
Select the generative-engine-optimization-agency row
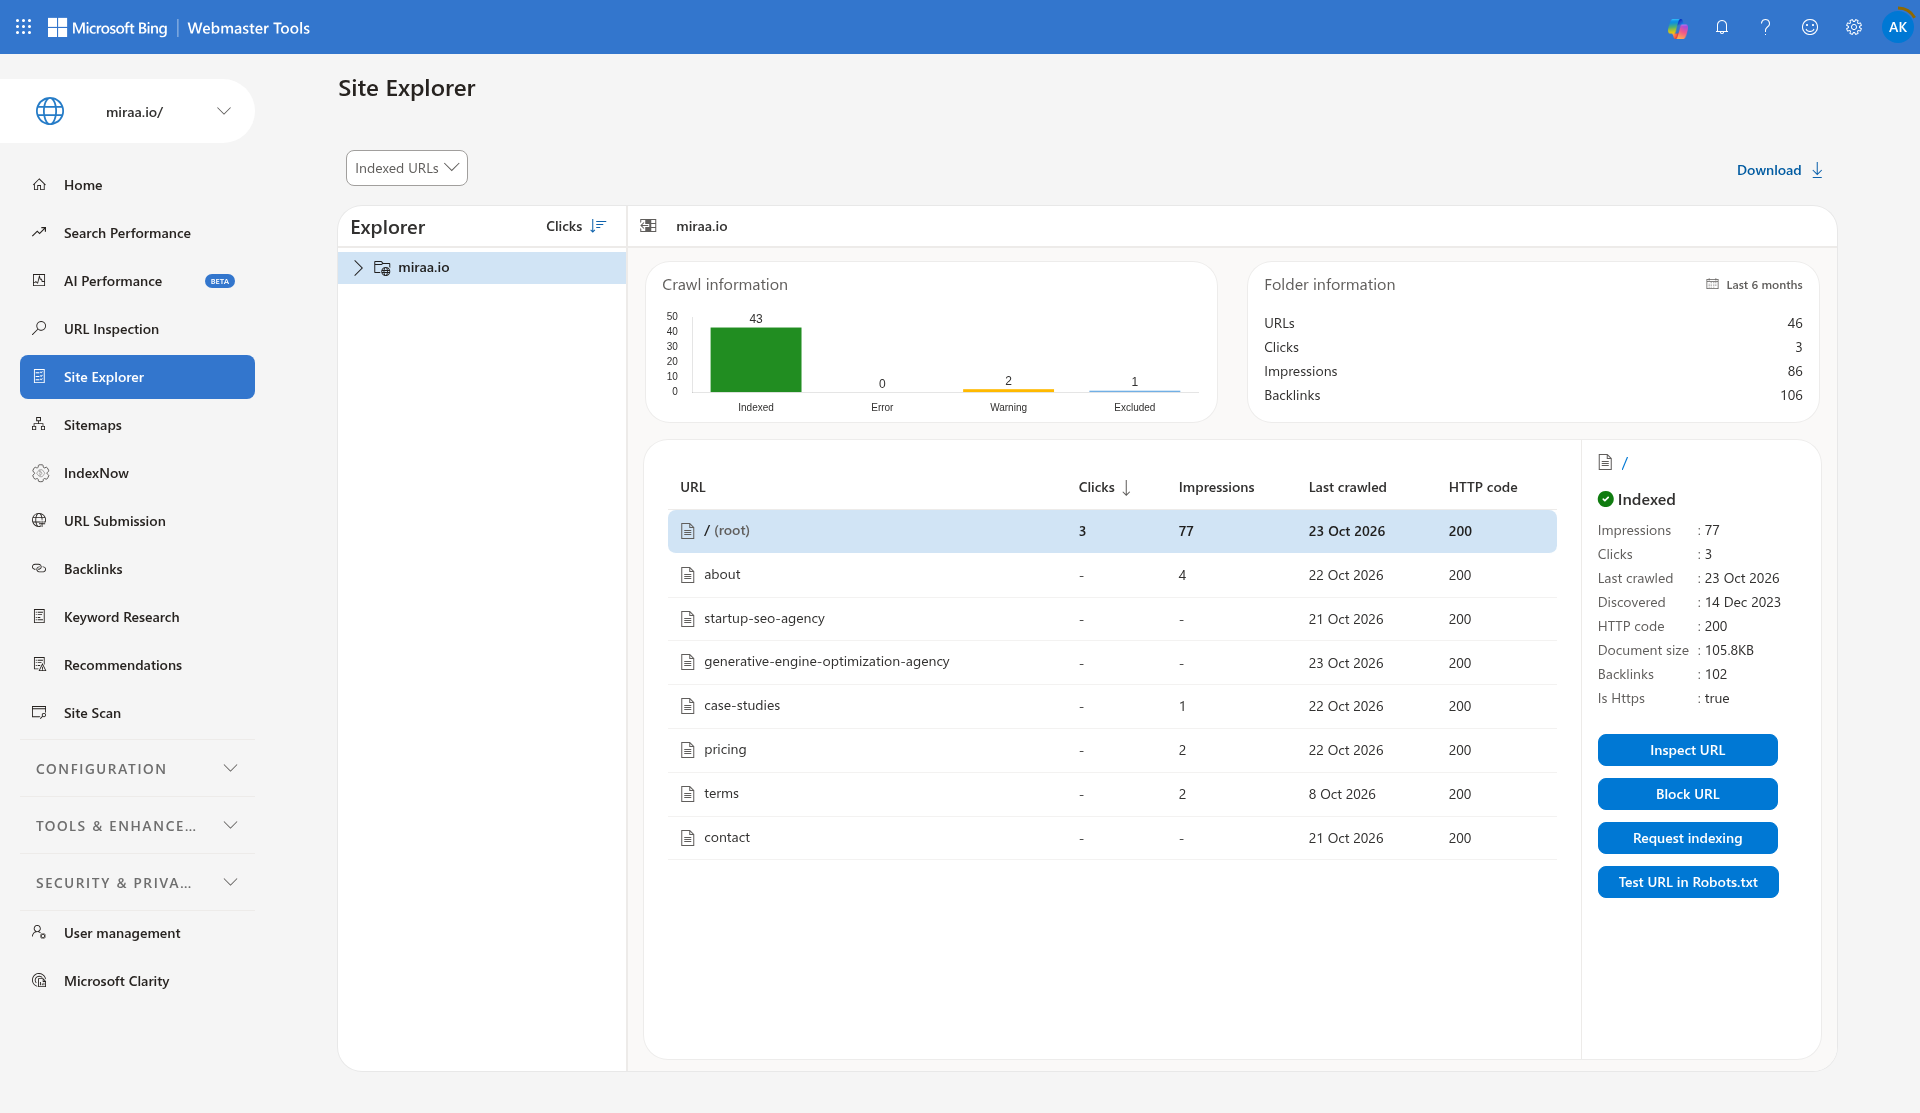tap(1112, 662)
